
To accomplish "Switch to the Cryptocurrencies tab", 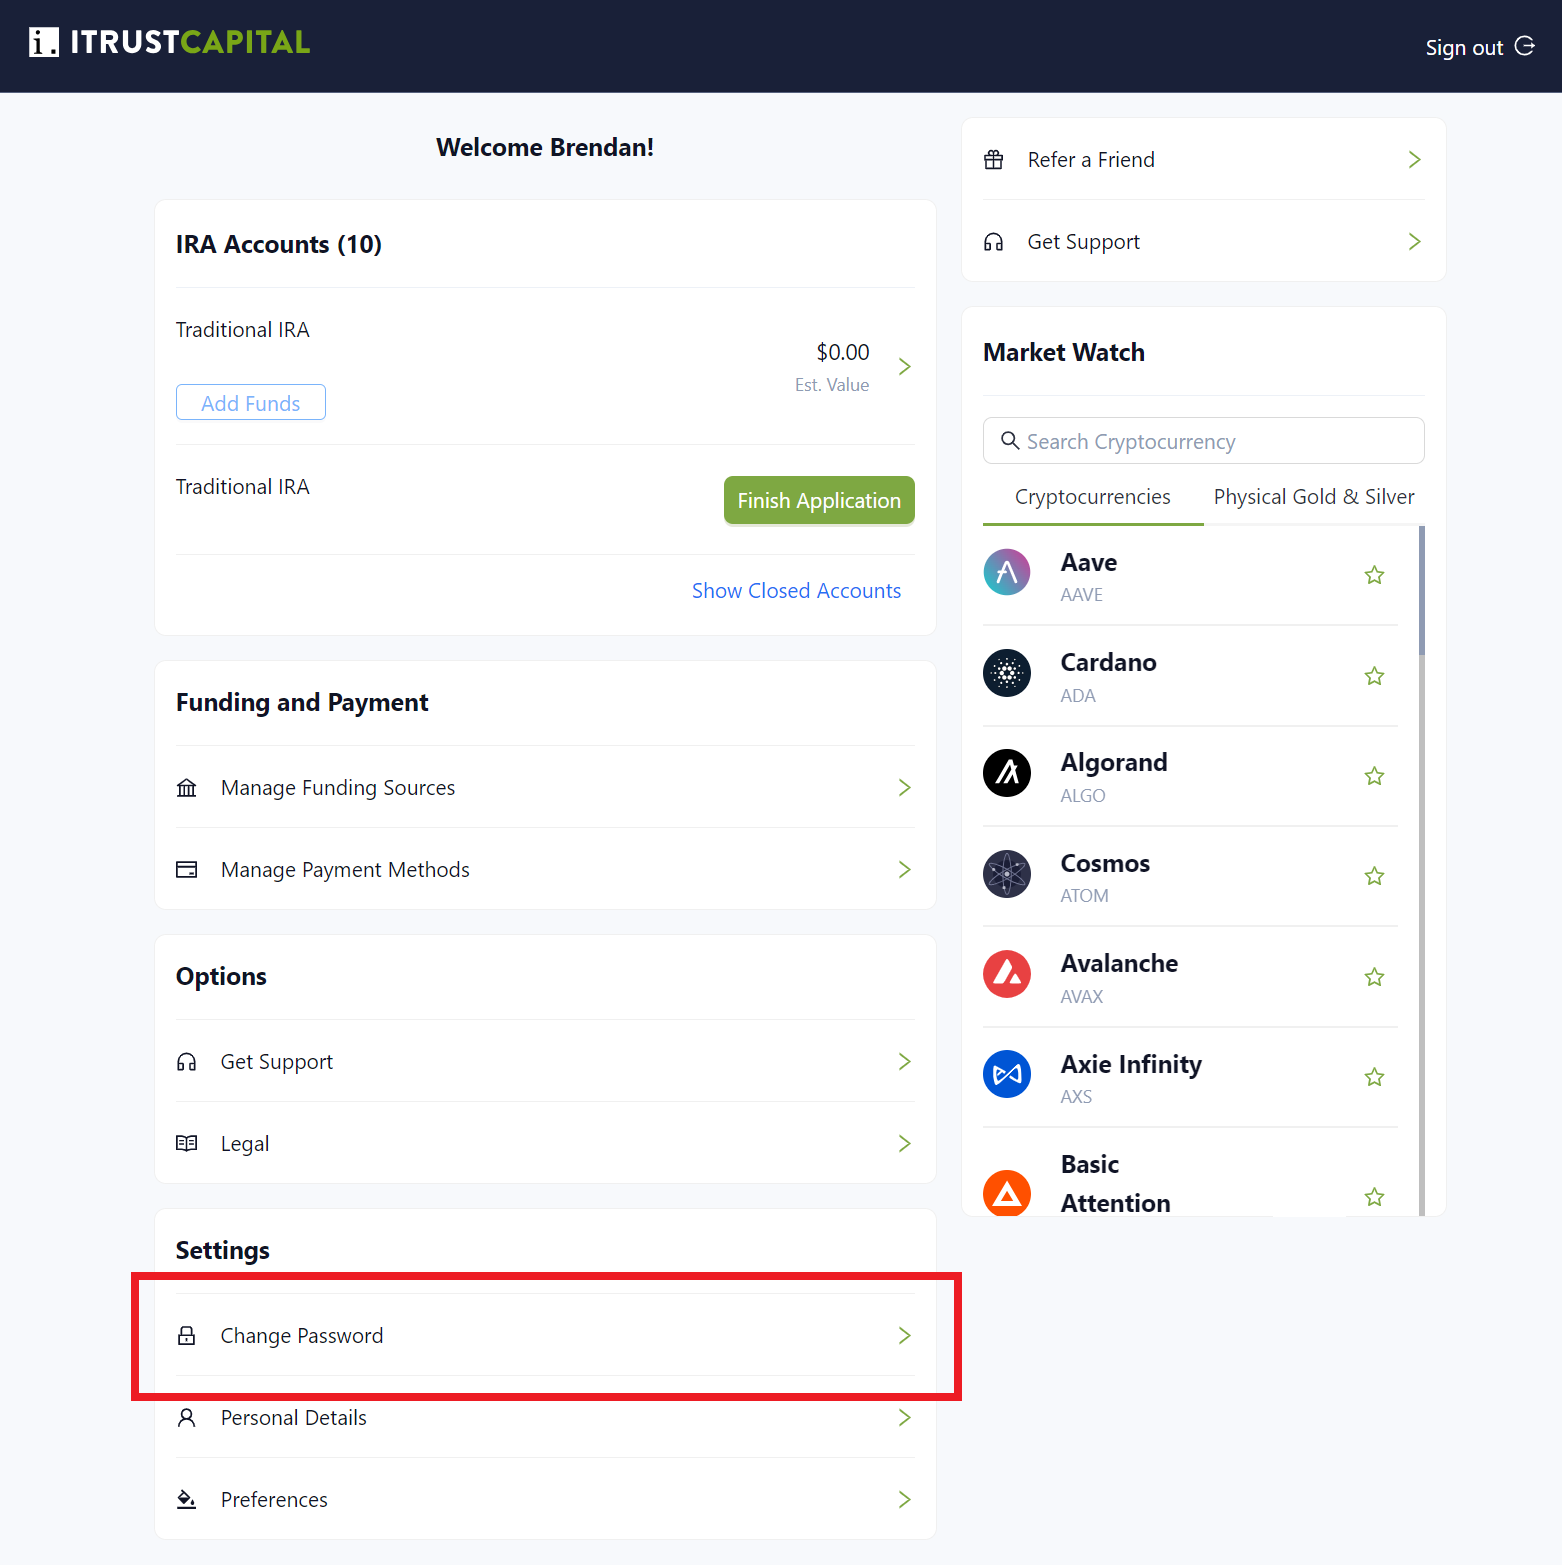I will click(1093, 497).
